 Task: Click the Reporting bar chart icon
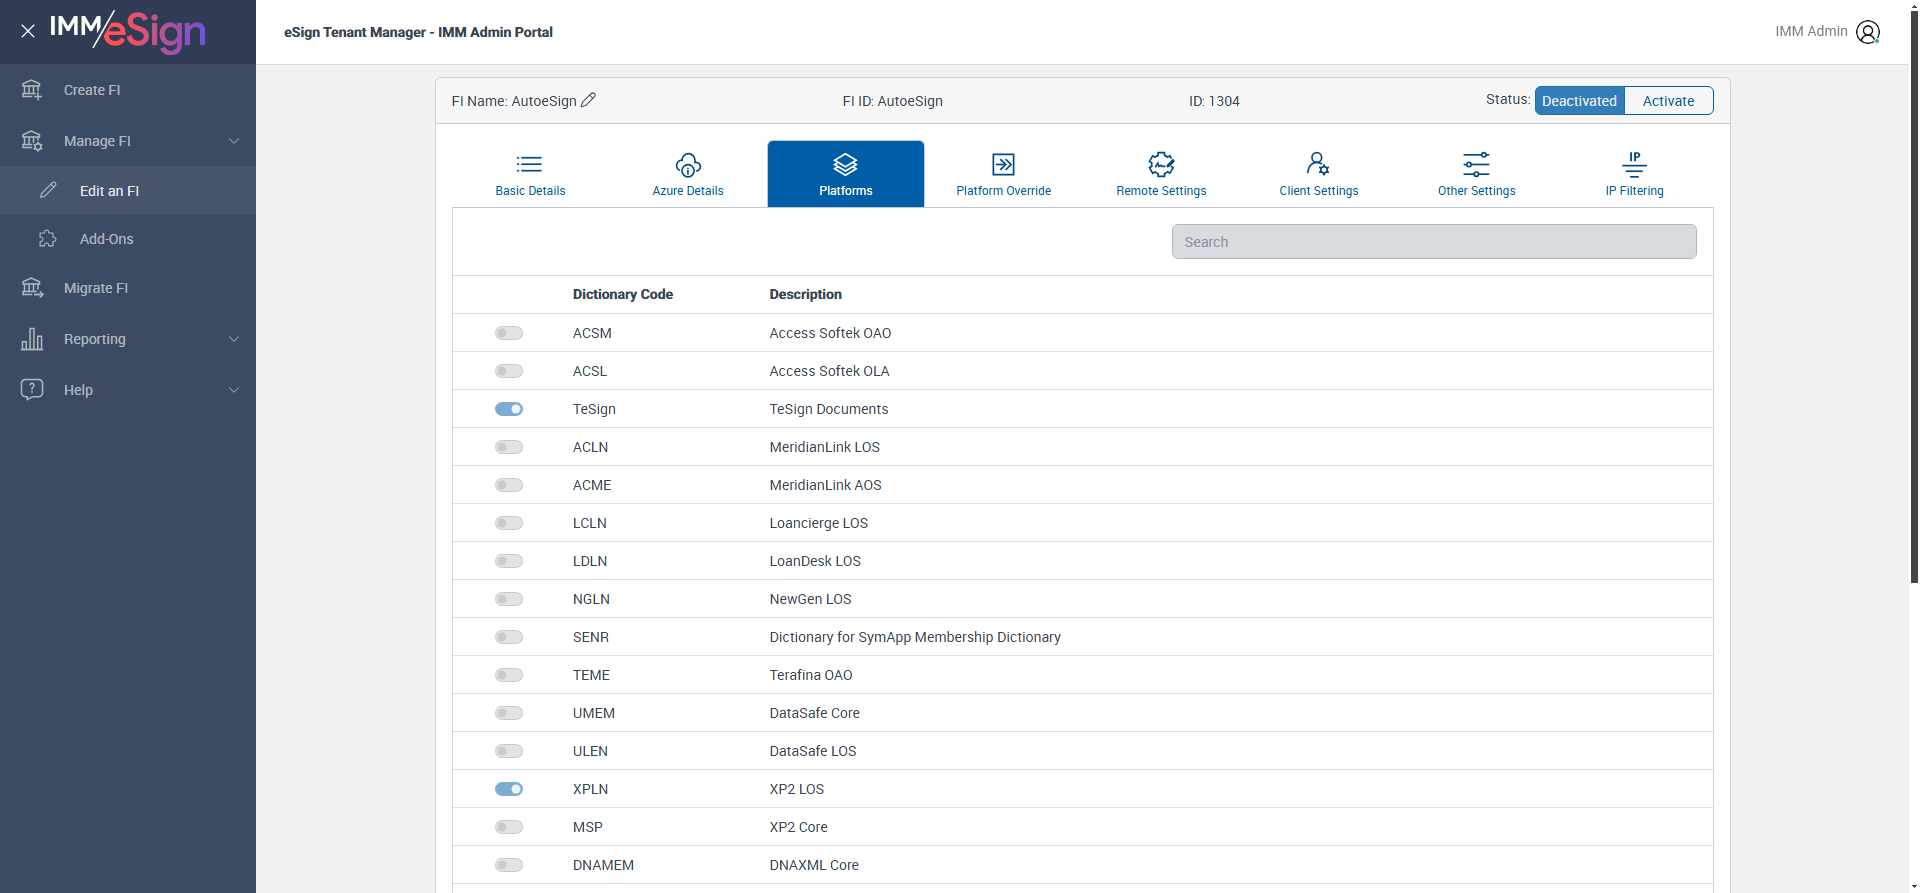pyautogui.click(x=32, y=339)
